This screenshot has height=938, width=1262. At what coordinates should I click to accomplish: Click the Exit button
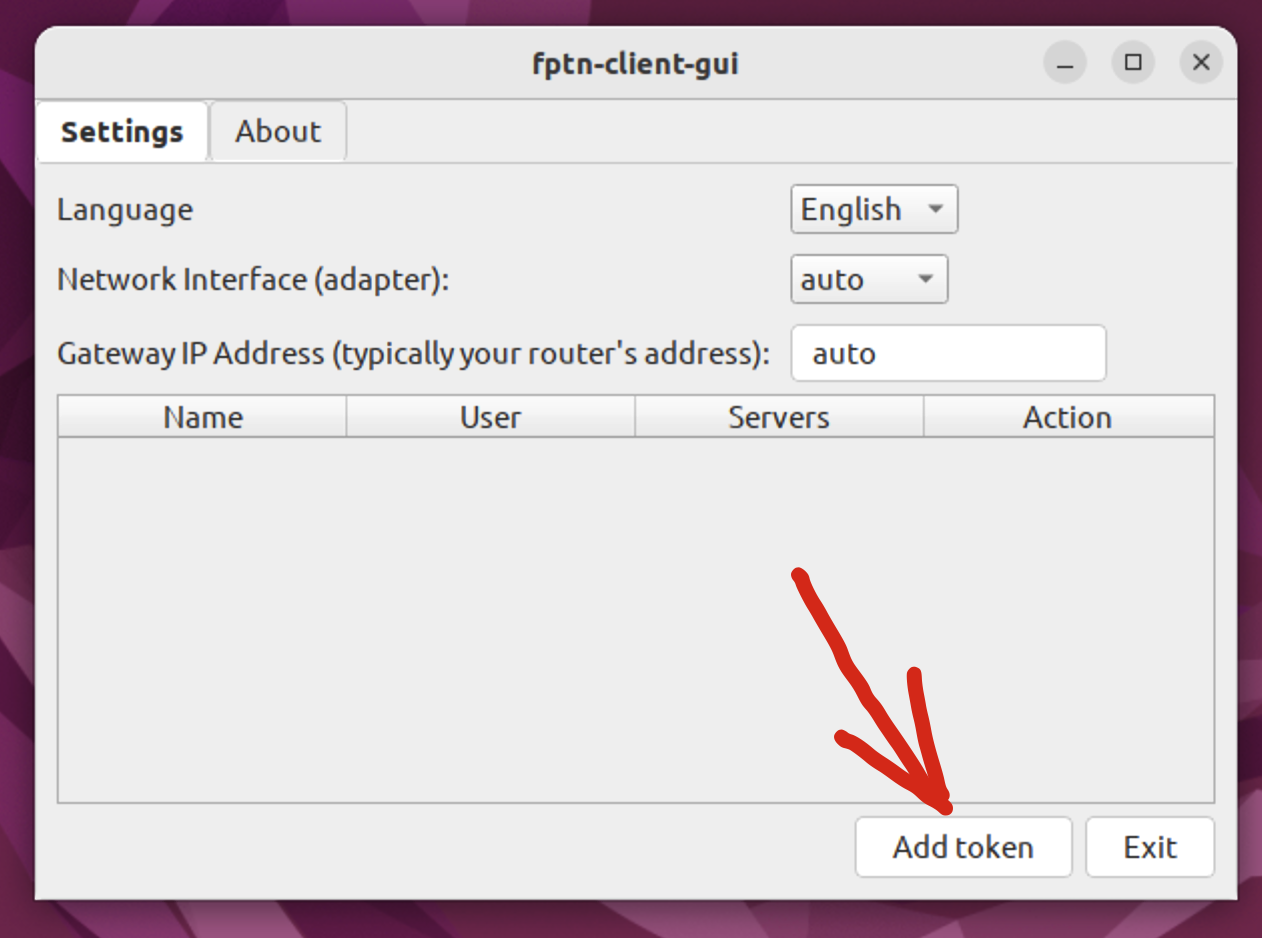coord(1150,847)
